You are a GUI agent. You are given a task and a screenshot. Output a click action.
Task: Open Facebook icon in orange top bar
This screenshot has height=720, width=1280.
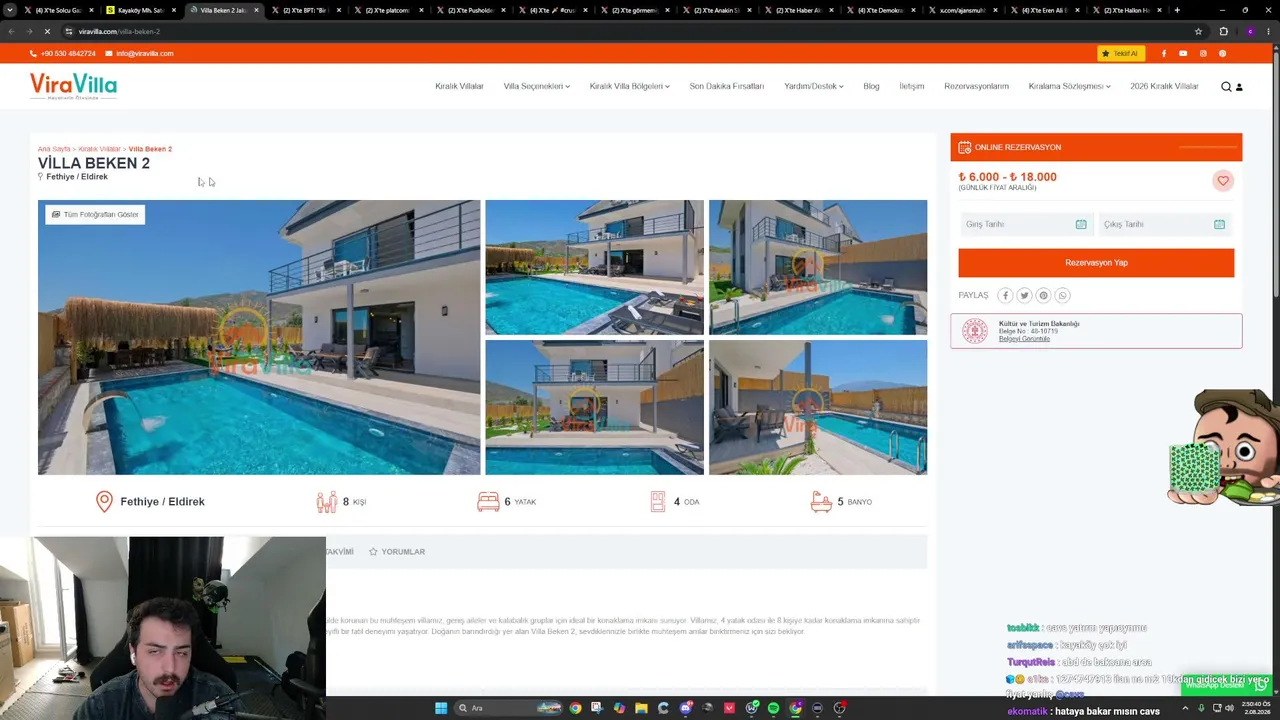point(1164,53)
